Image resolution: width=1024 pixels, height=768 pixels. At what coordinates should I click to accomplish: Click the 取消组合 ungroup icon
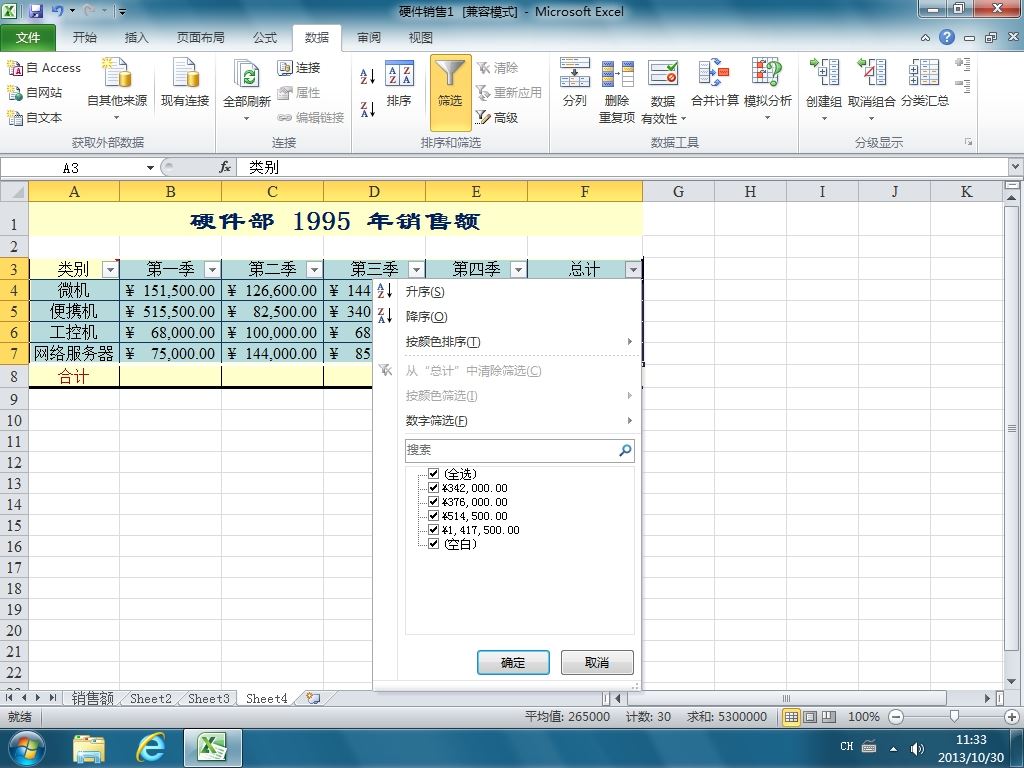point(872,72)
